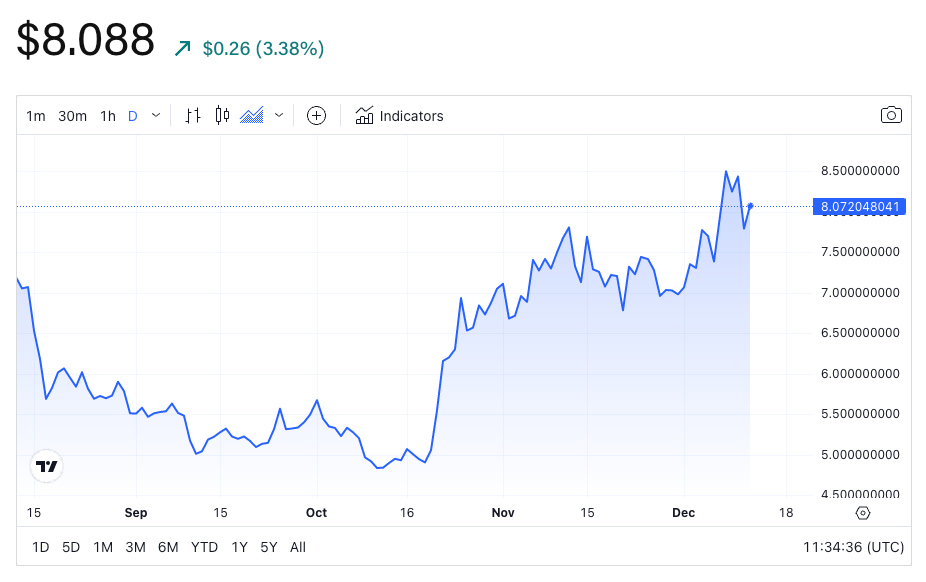Set the interval to 1h

[x=108, y=116]
